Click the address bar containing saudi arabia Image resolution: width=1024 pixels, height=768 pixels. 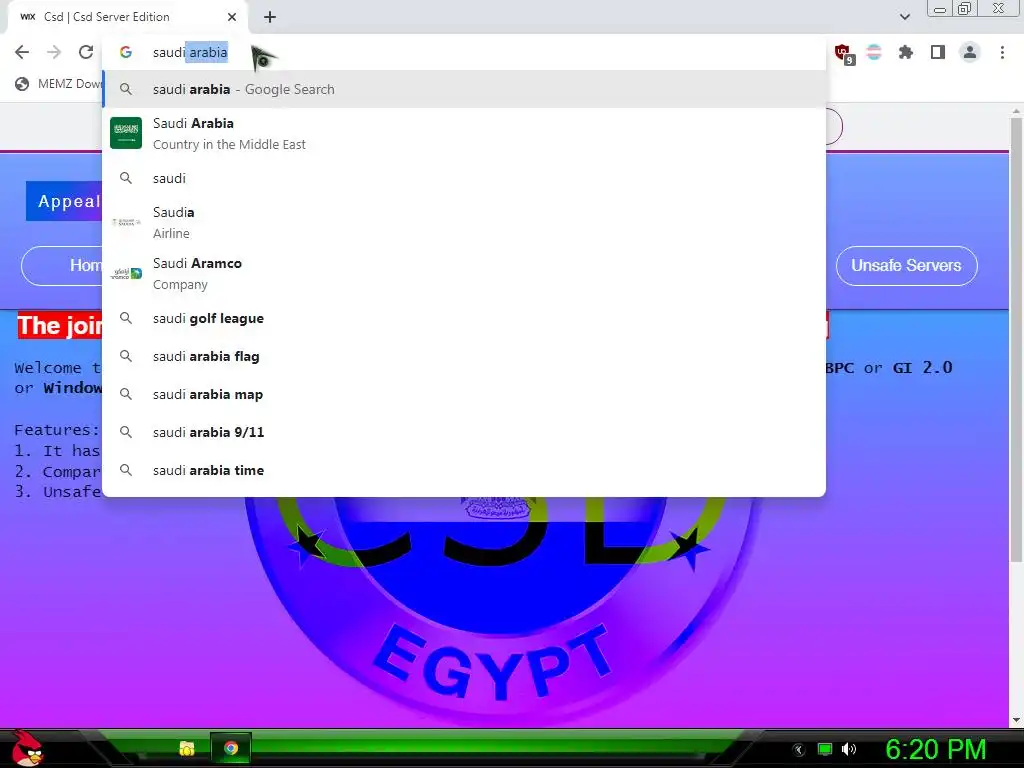point(464,52)
